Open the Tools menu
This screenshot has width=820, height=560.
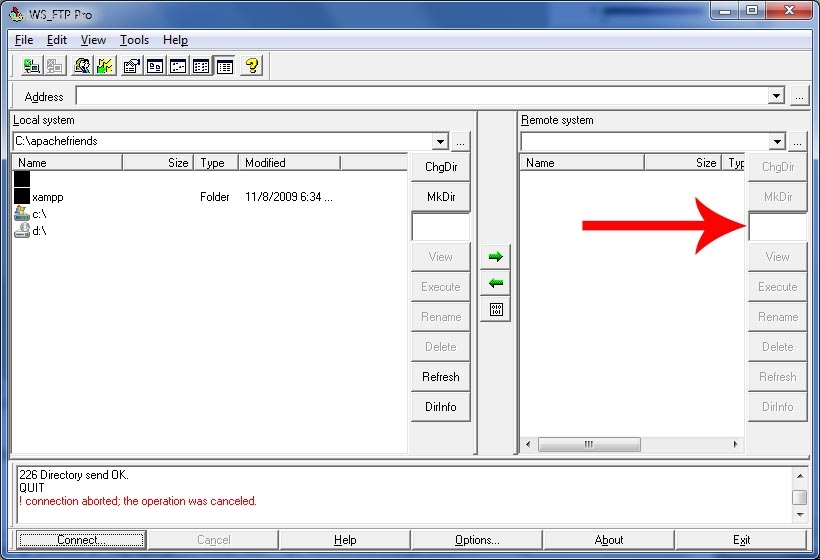click(x=134, y=40)
